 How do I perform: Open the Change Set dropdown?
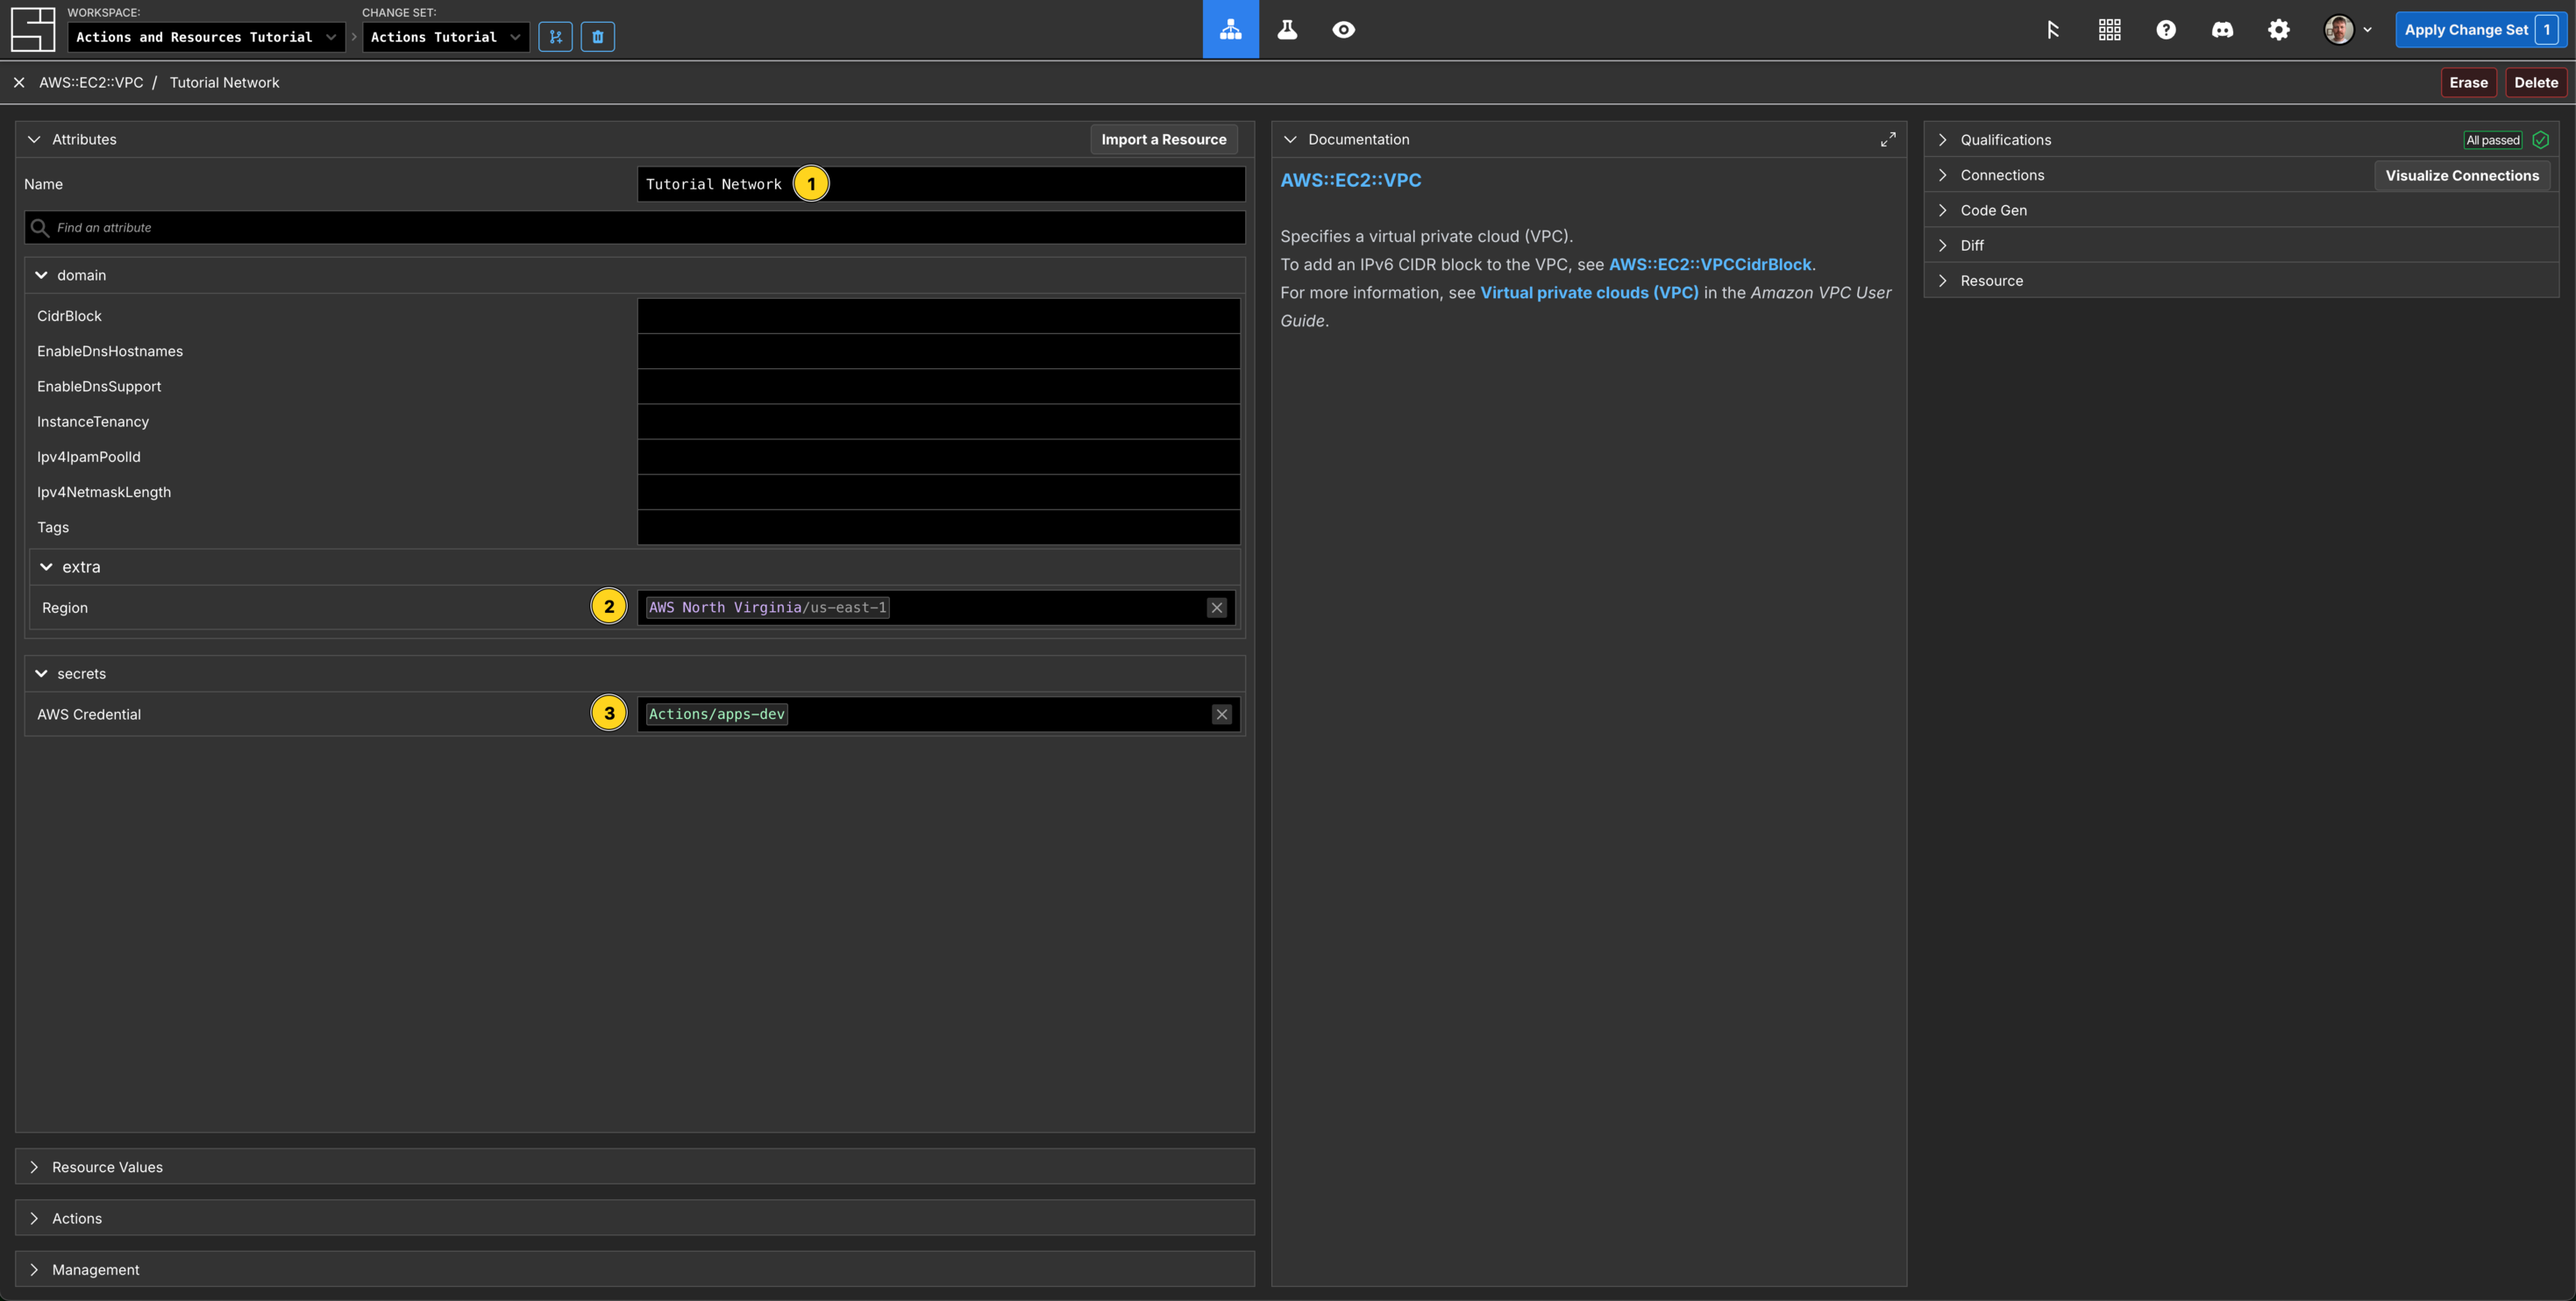point(445,37)
